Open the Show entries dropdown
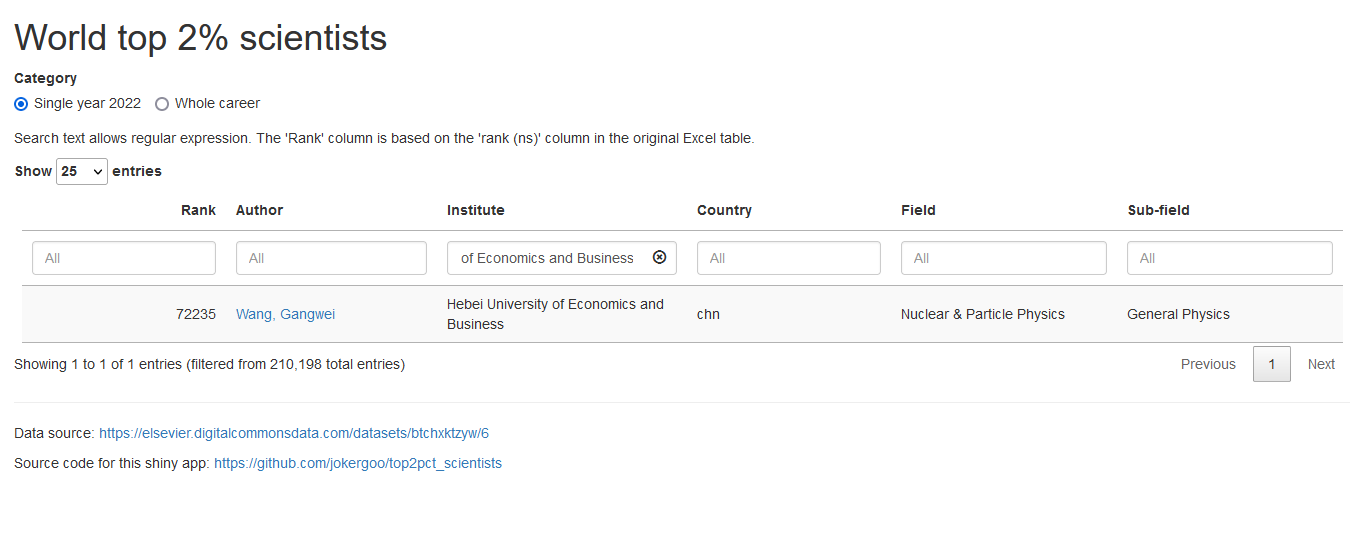The image size is (1361, 548). coord(82,171)
